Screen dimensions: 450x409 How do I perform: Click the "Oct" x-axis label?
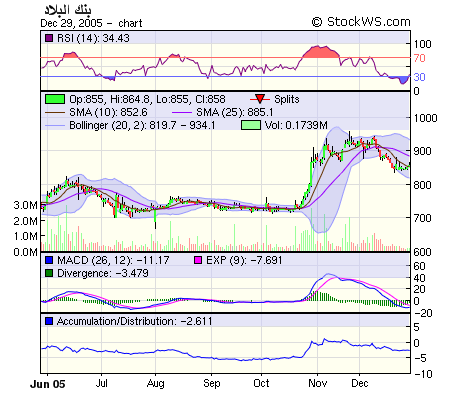[261, 383]
